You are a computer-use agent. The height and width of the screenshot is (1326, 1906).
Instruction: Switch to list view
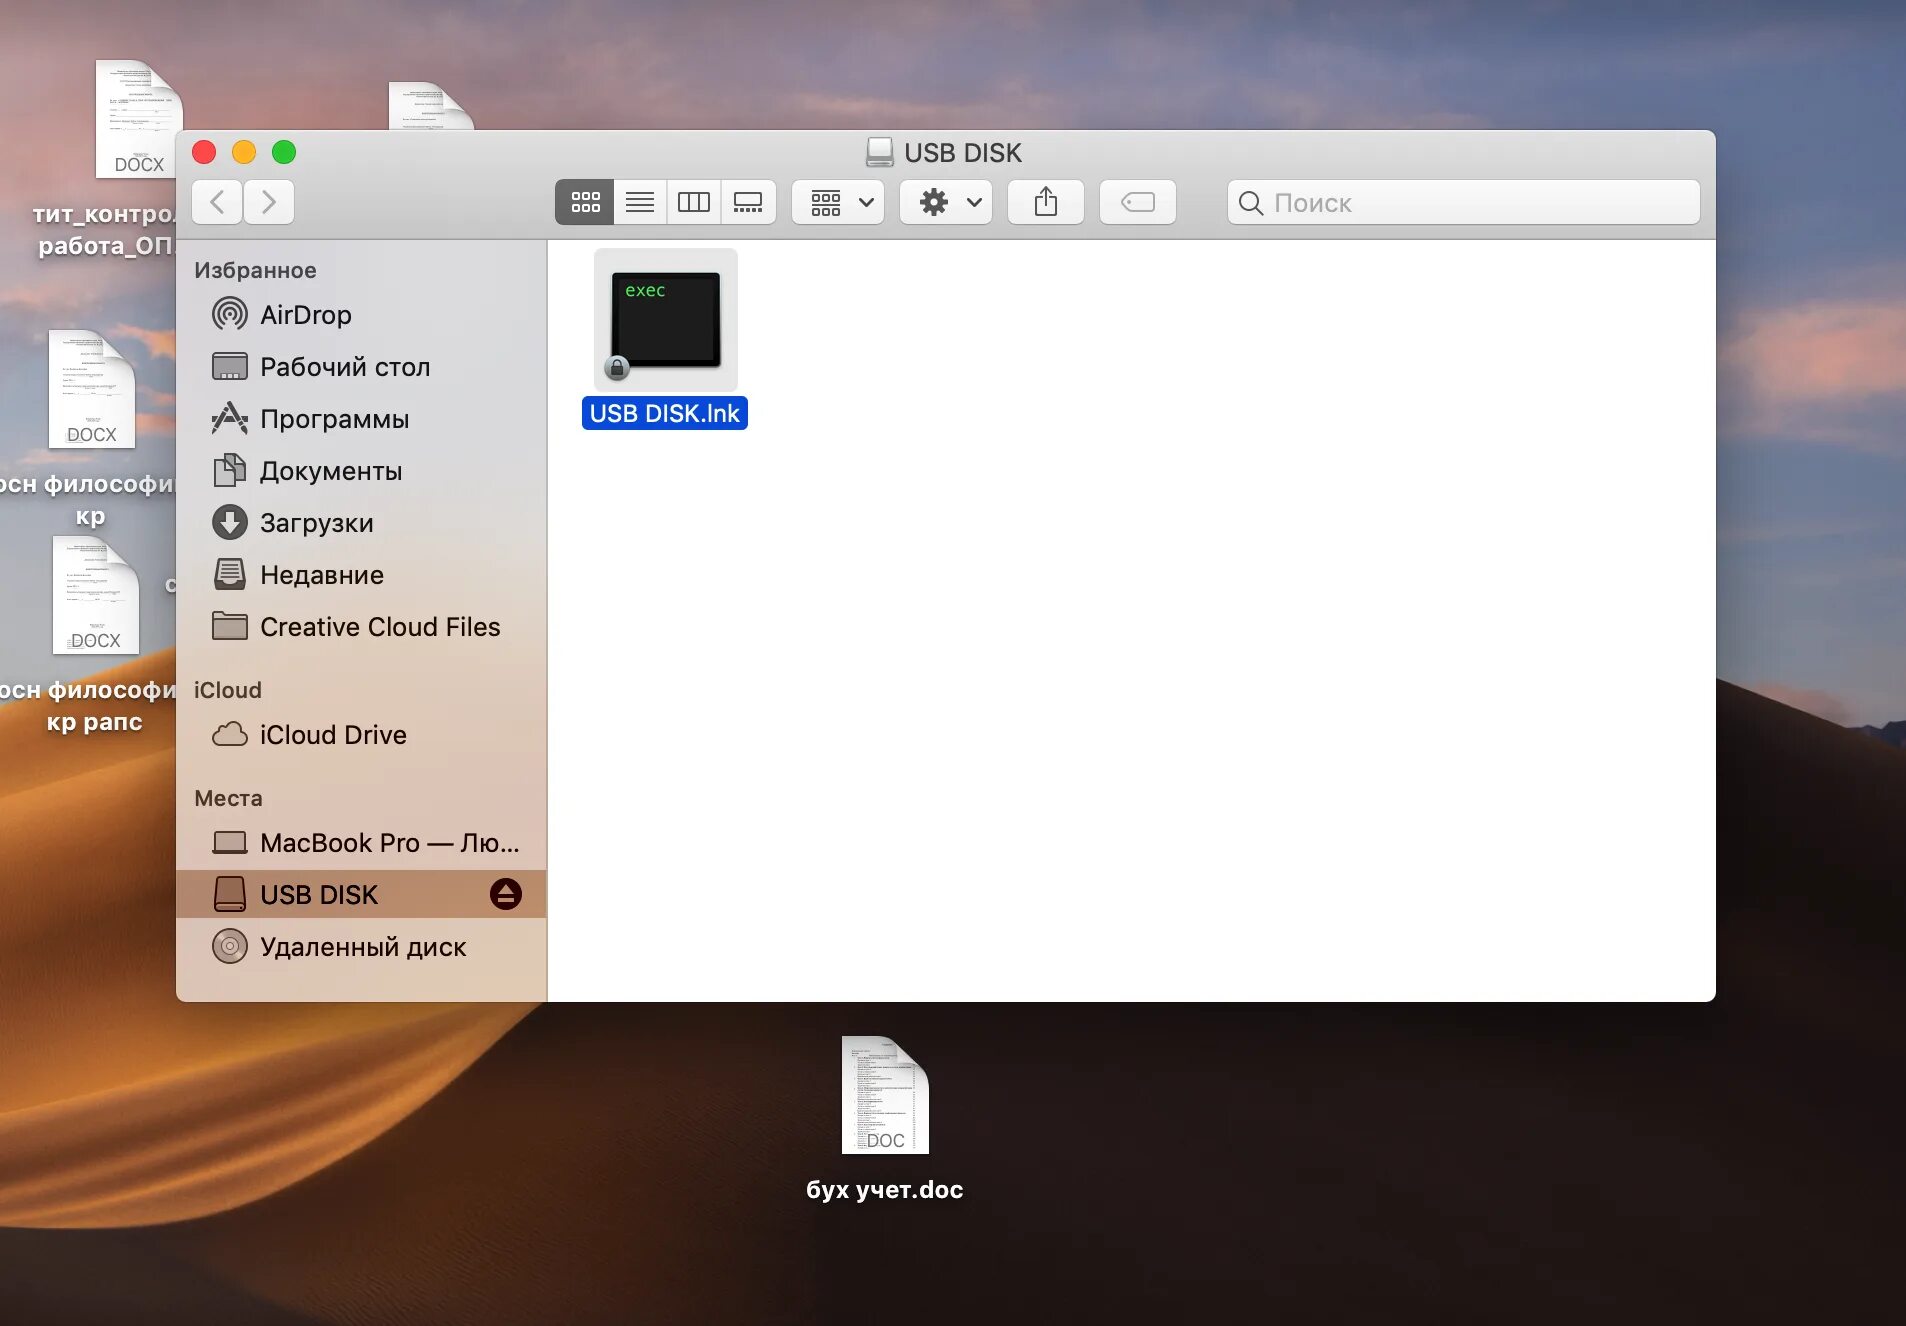[x=640, y=203]
